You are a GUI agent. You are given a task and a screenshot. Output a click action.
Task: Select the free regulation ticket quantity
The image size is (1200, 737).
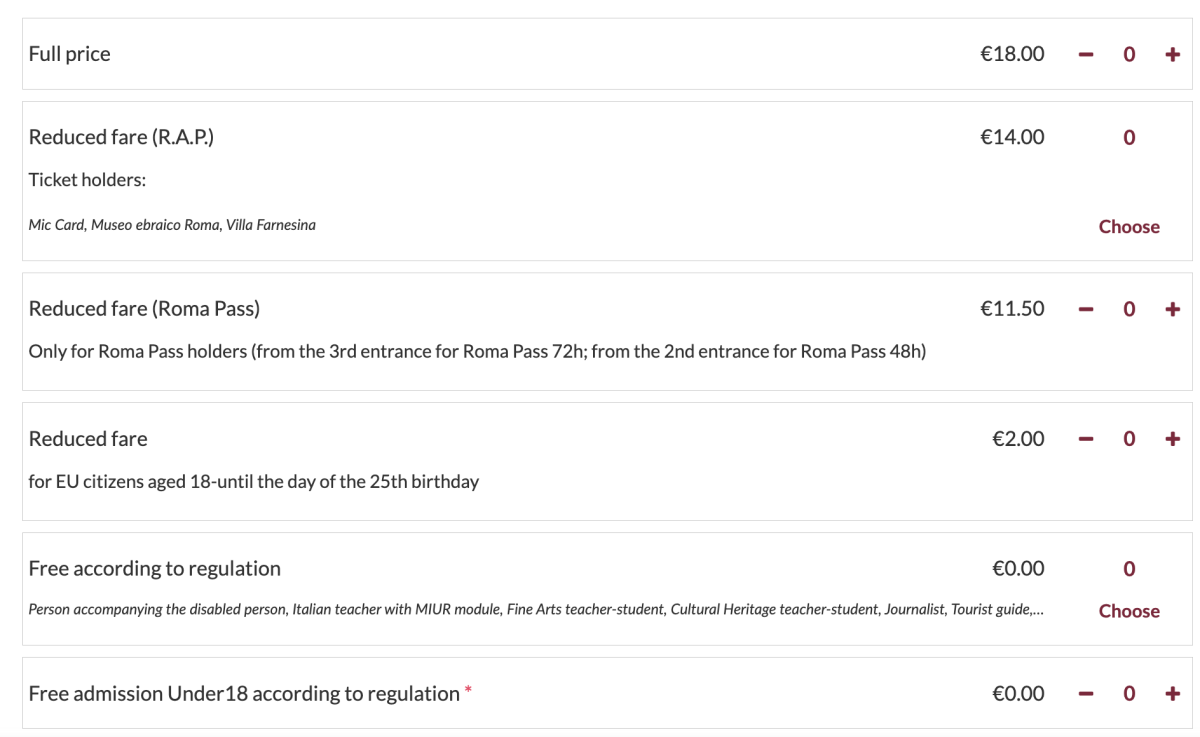(x=1129, y=569)
